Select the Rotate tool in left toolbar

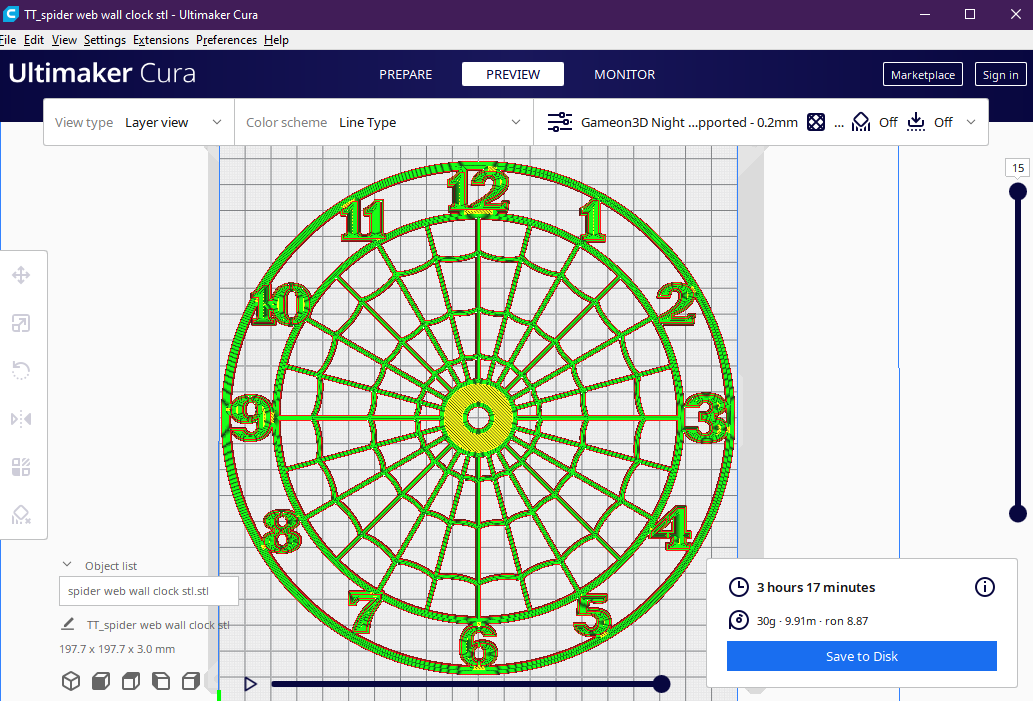21,370
